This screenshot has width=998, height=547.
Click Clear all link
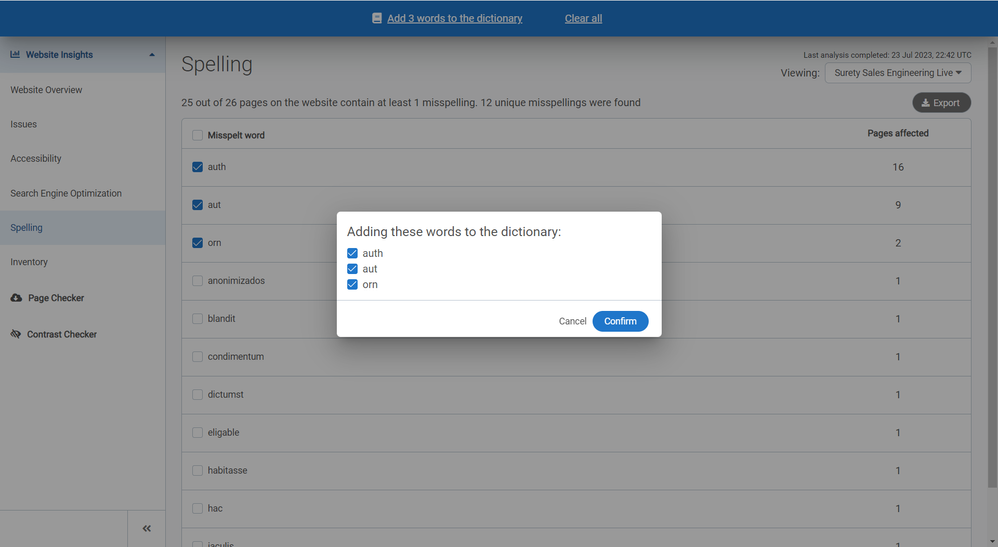point(583,18)
